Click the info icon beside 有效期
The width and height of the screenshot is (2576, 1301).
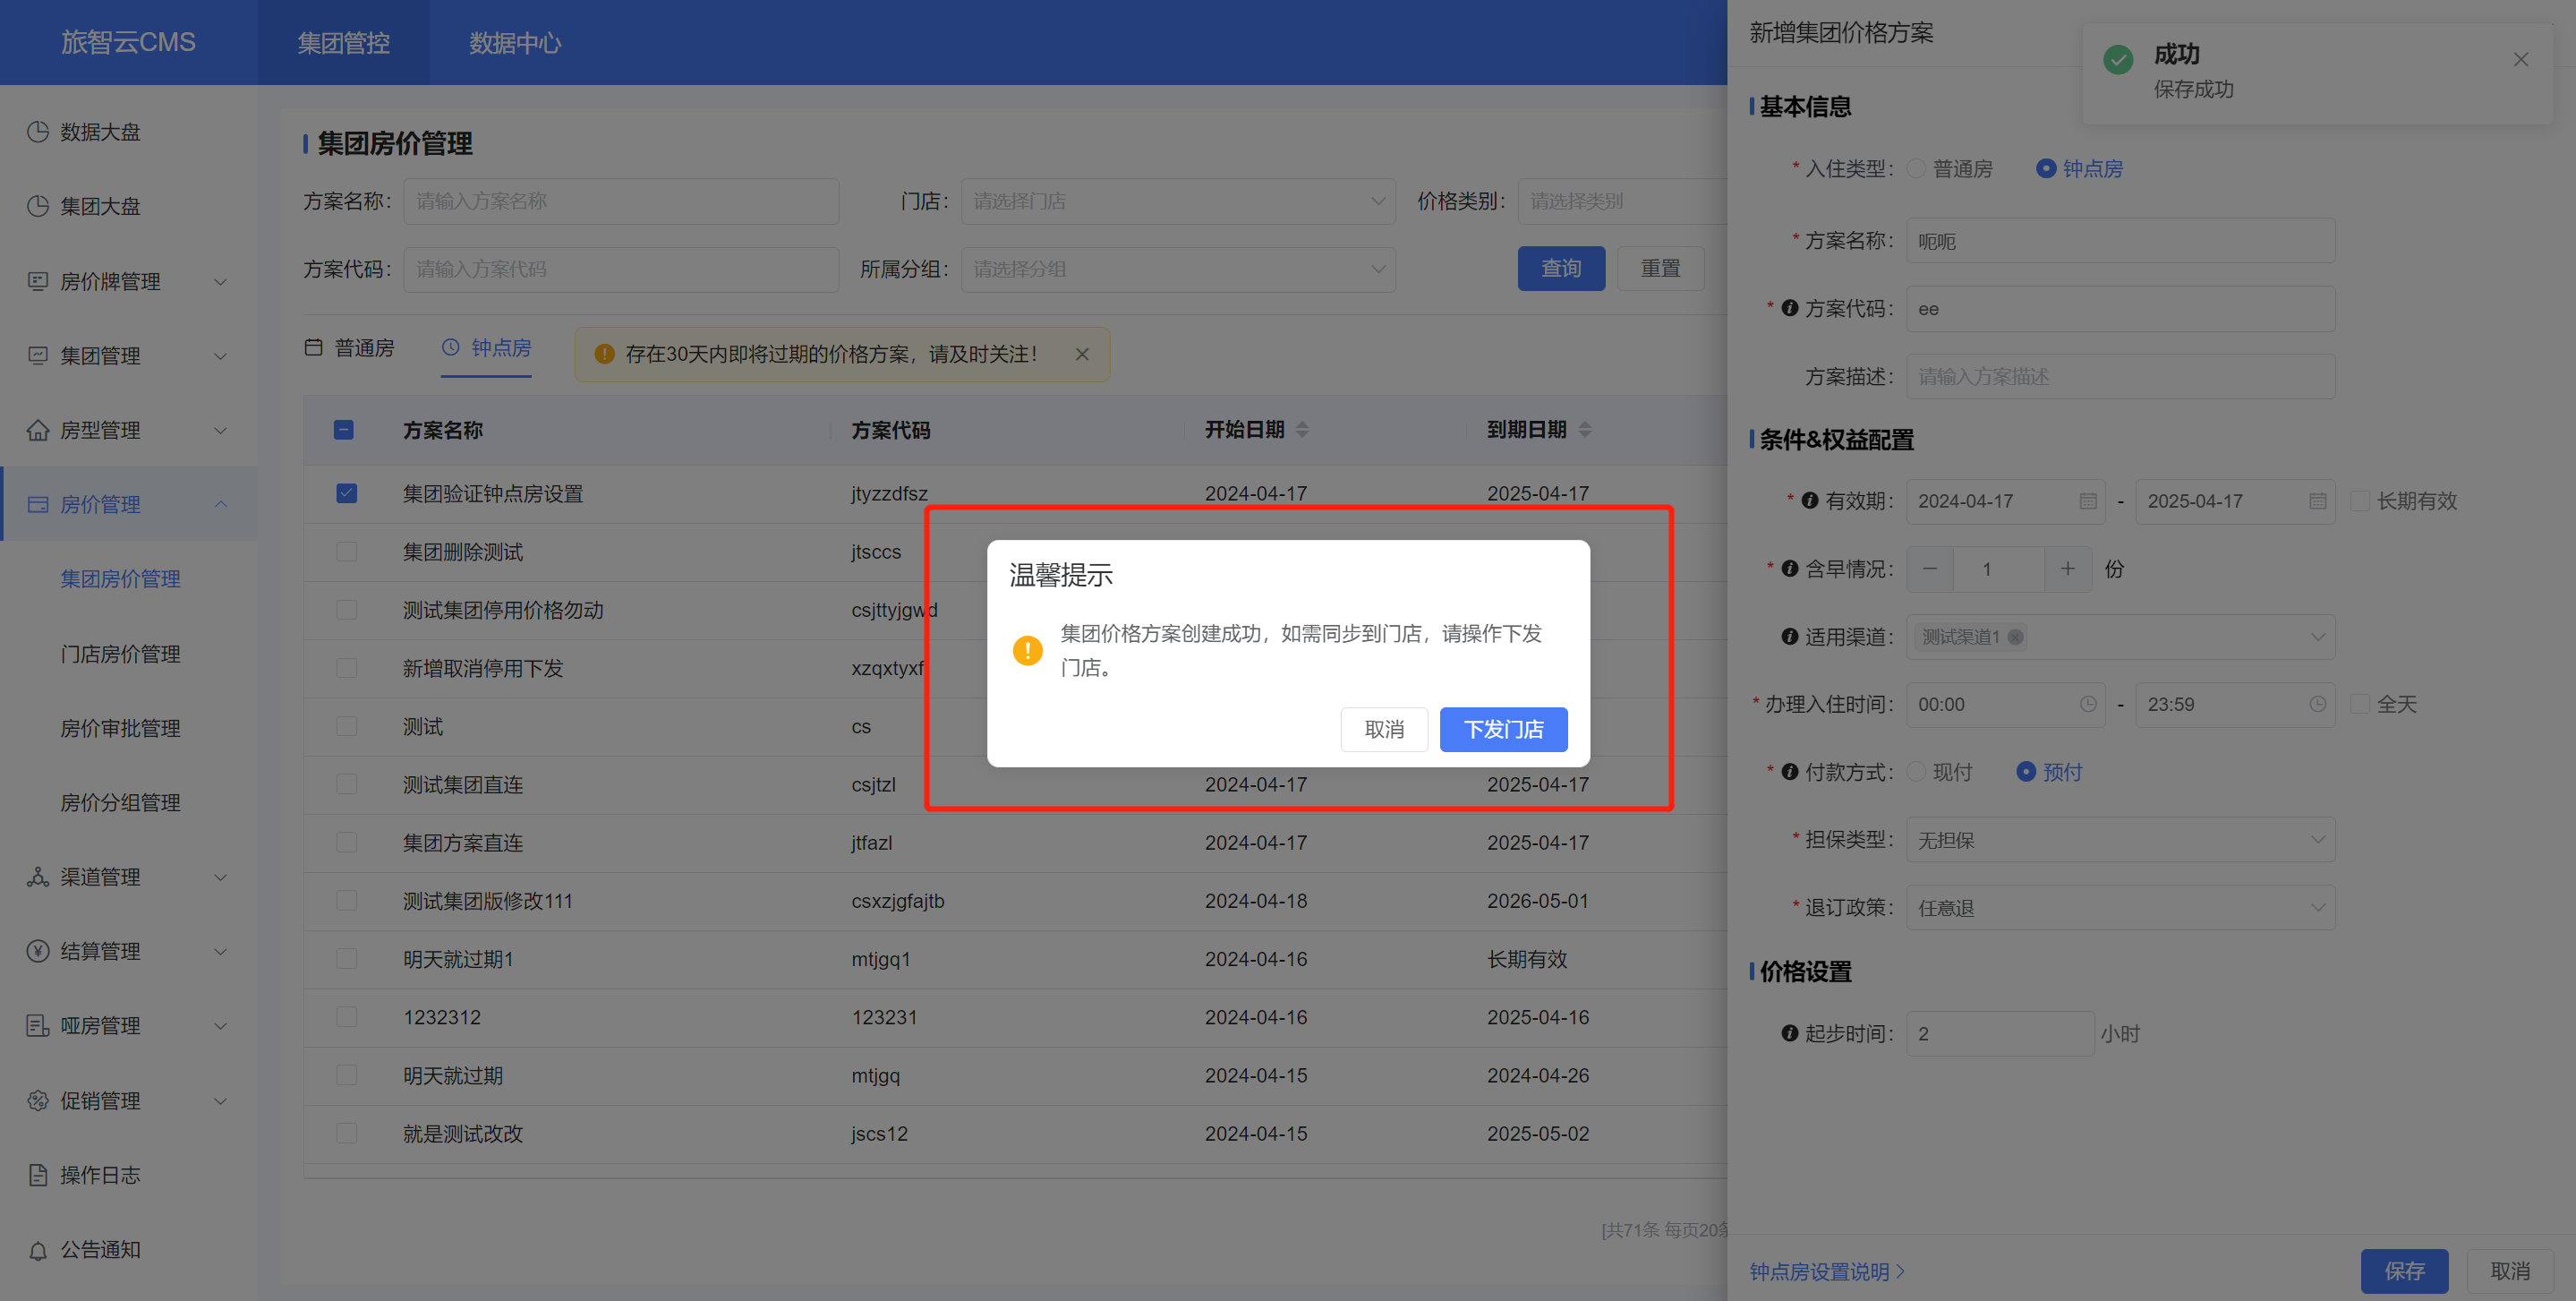1810,500
